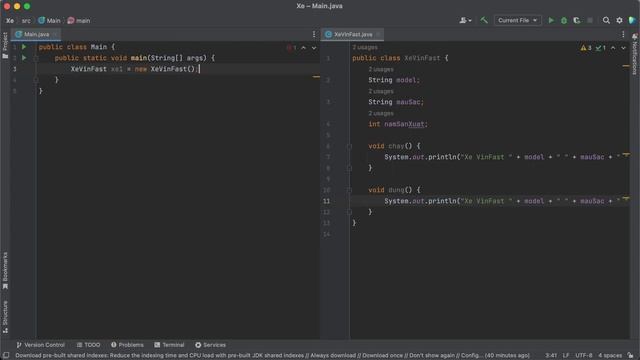Go to previous highlighted error in Main.java
640x360 pixels.
pos(303,48)
